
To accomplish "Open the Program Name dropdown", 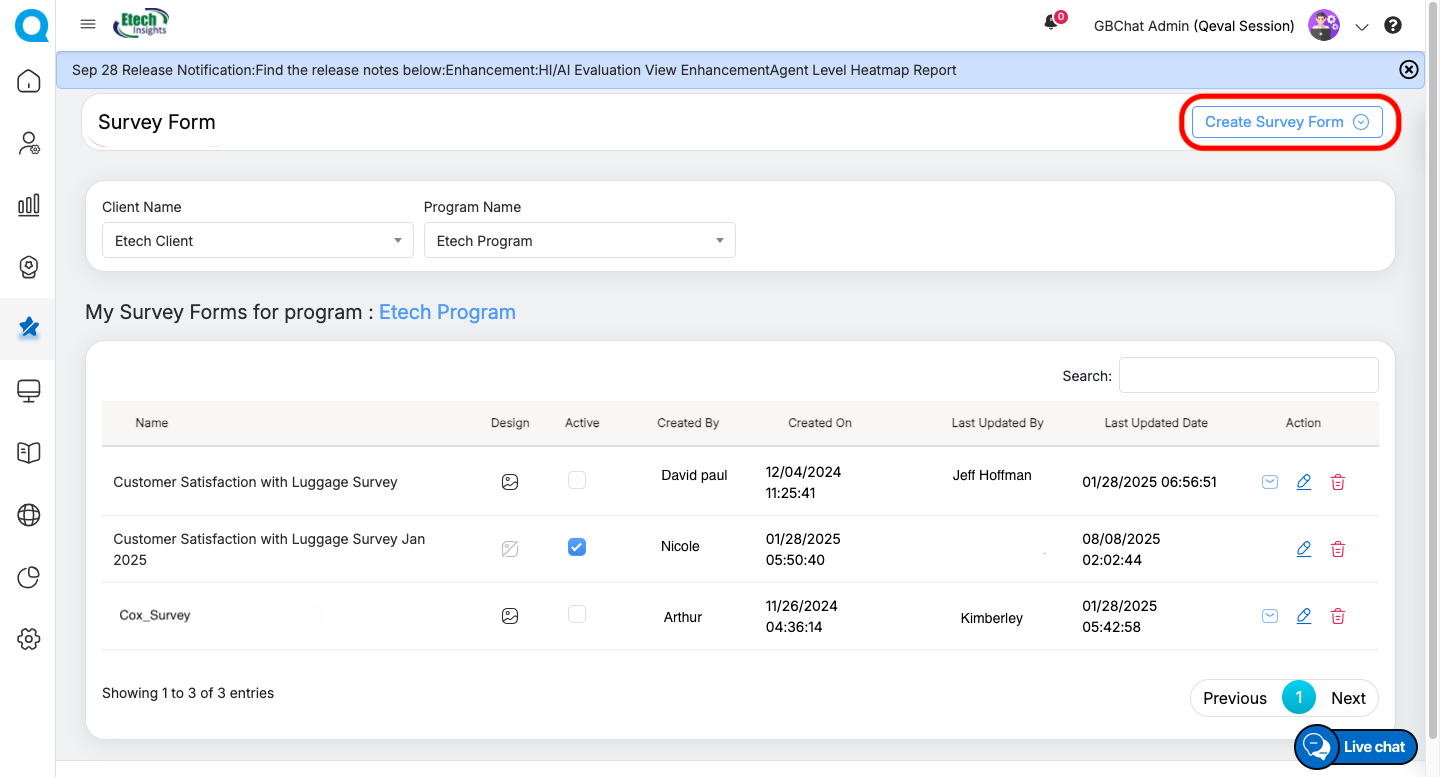I will pyautogui.click(x=579, y=241).
